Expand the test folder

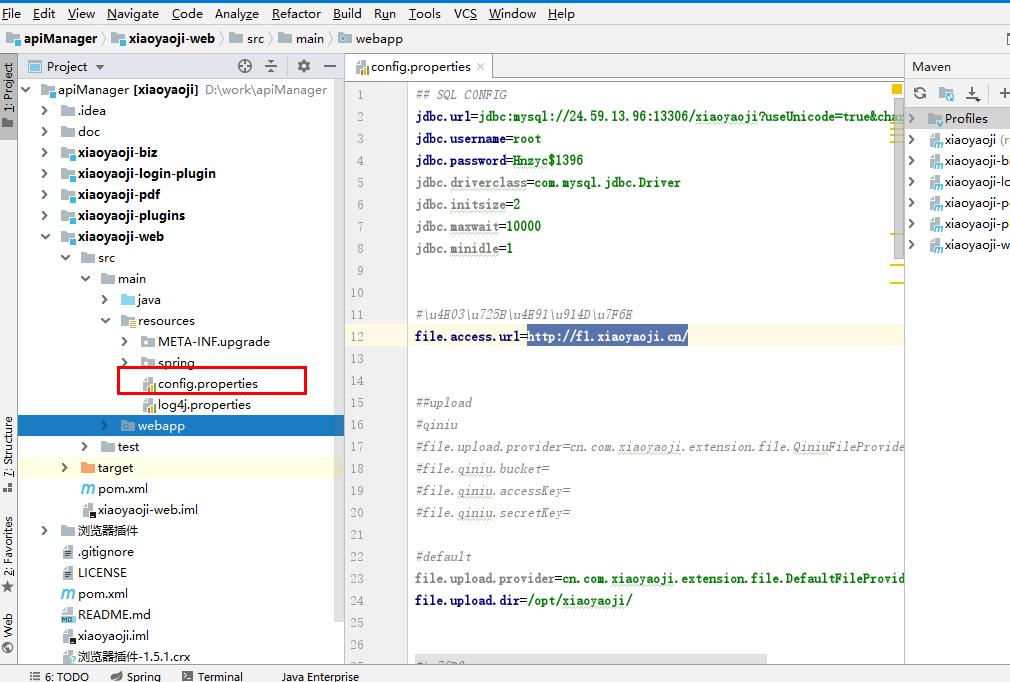click(85, 446)
